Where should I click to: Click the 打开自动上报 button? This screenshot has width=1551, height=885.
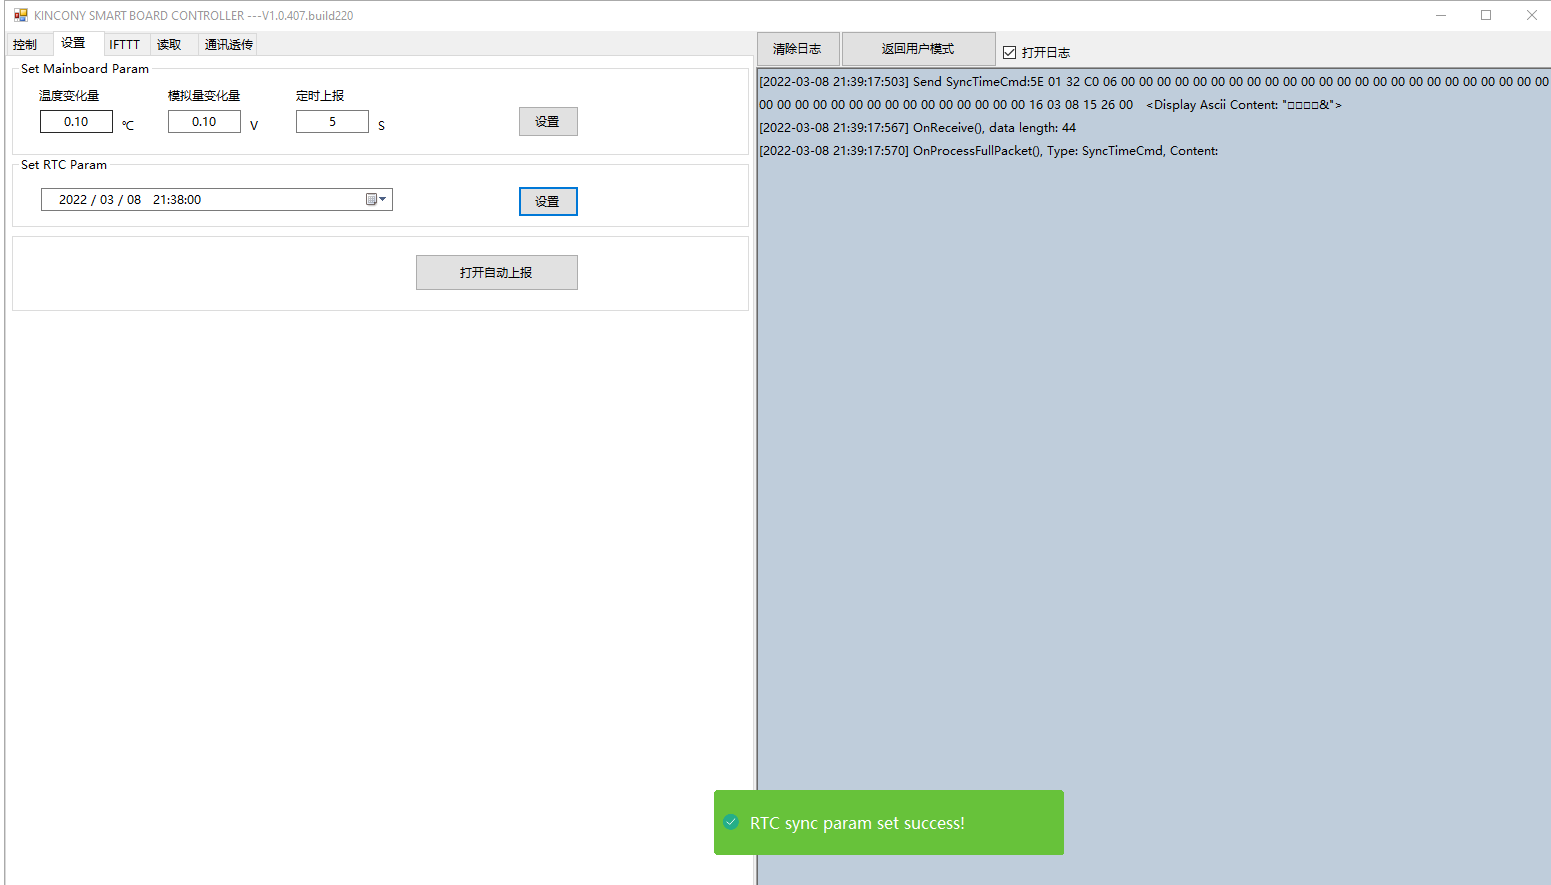(496, 273)
